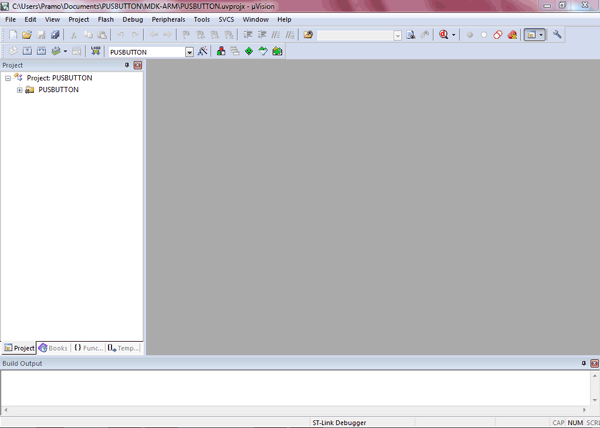Image resolution: width=600 pixels, height=428 pixels.
Task: Open a file using folder icon
Action: tap(26, 35)
